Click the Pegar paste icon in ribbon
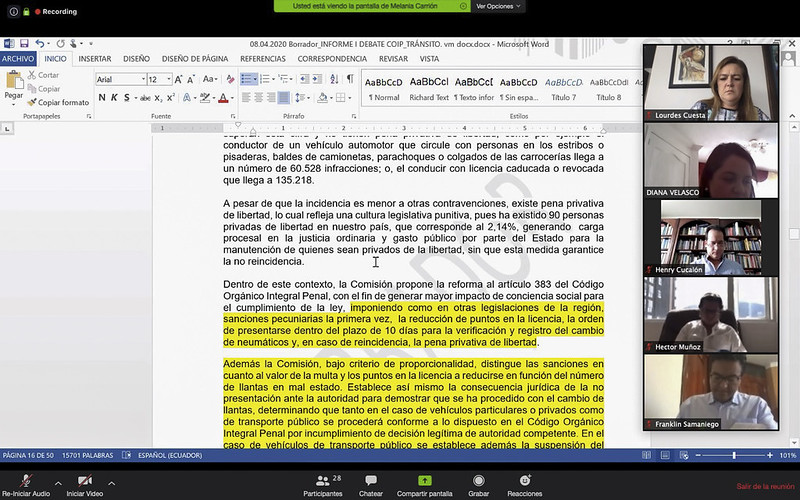 click(14, 82)
